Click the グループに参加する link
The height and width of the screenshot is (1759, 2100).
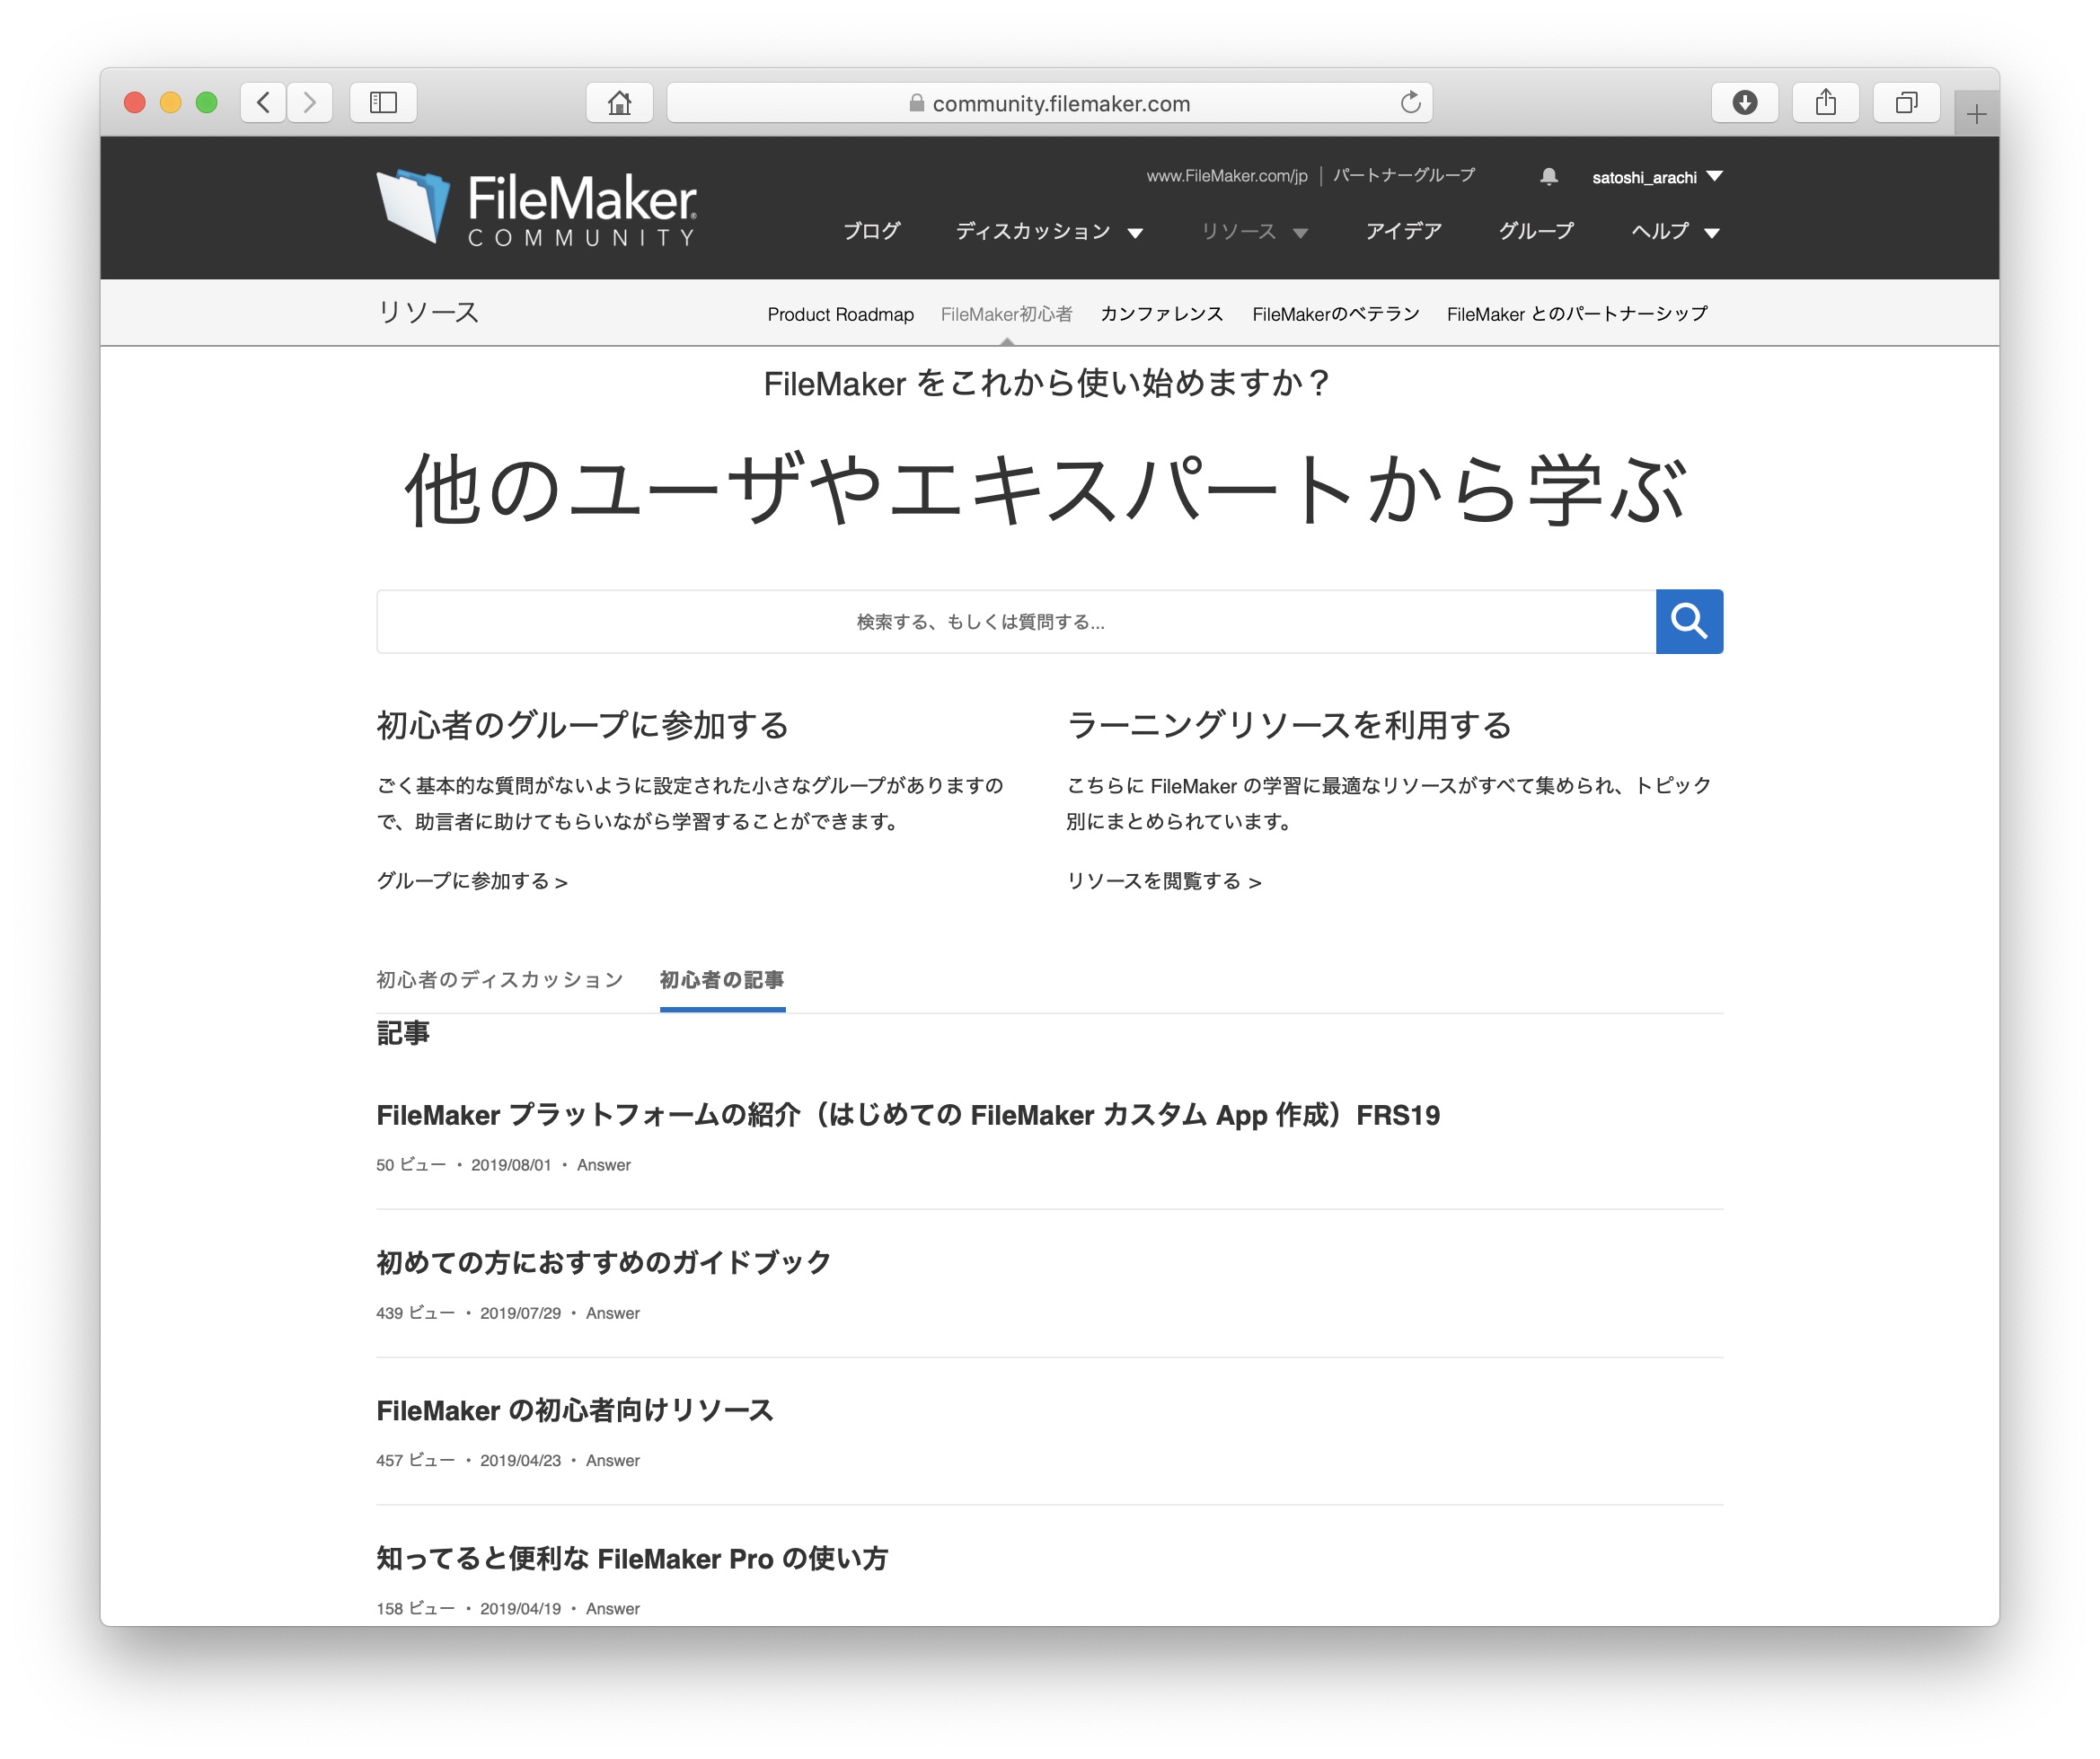pos(471,881)
